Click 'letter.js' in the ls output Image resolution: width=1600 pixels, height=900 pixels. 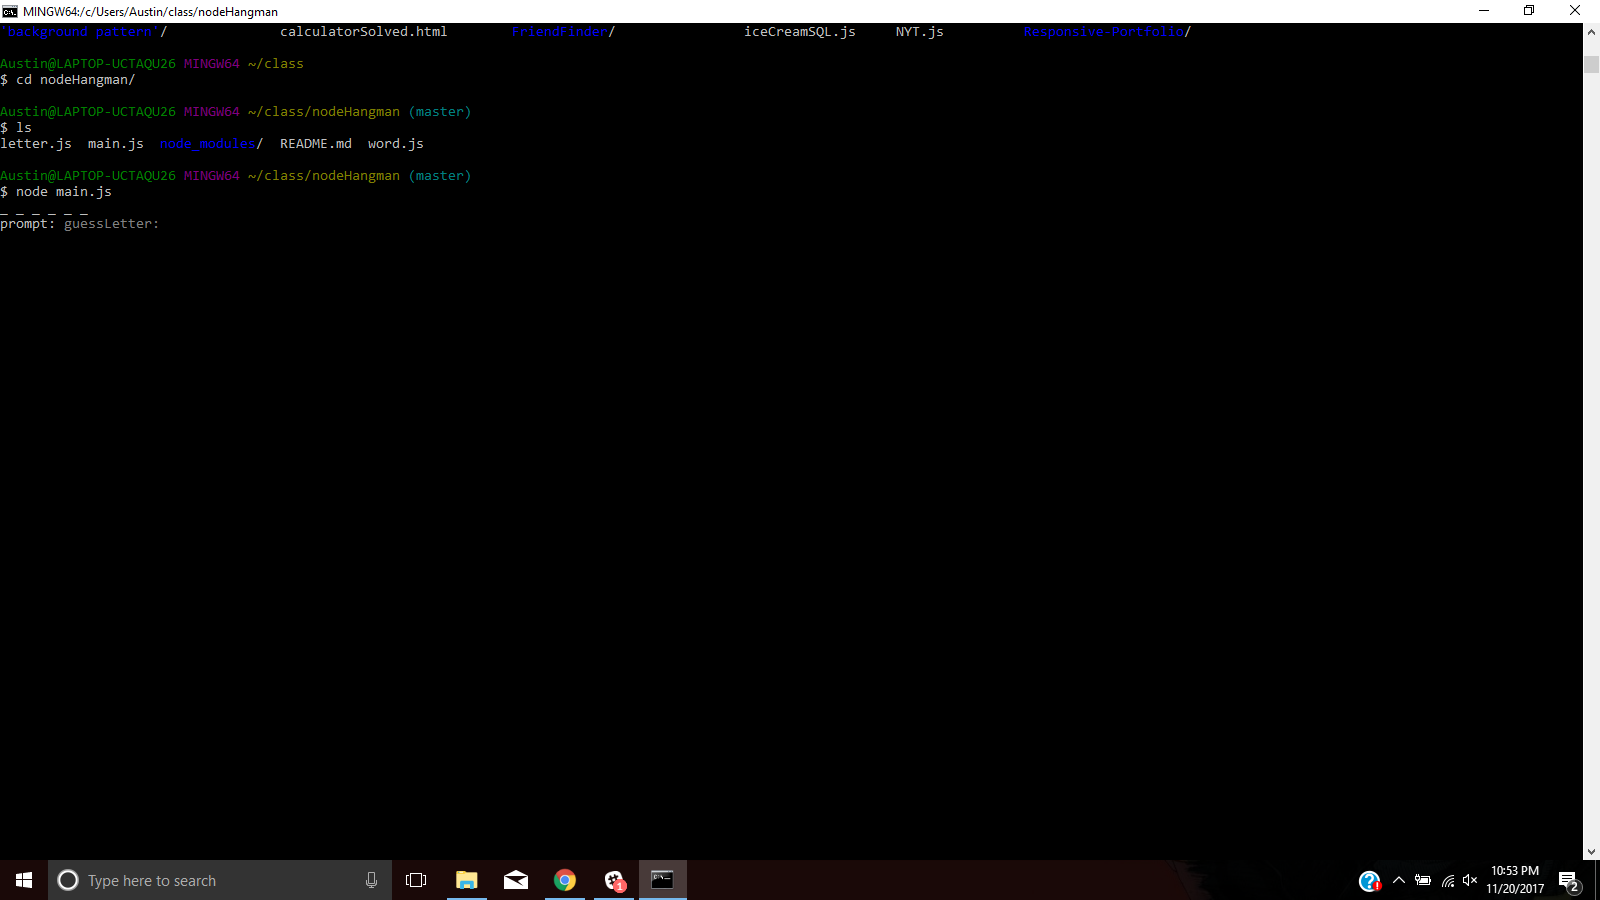click(x=36, y=144)
